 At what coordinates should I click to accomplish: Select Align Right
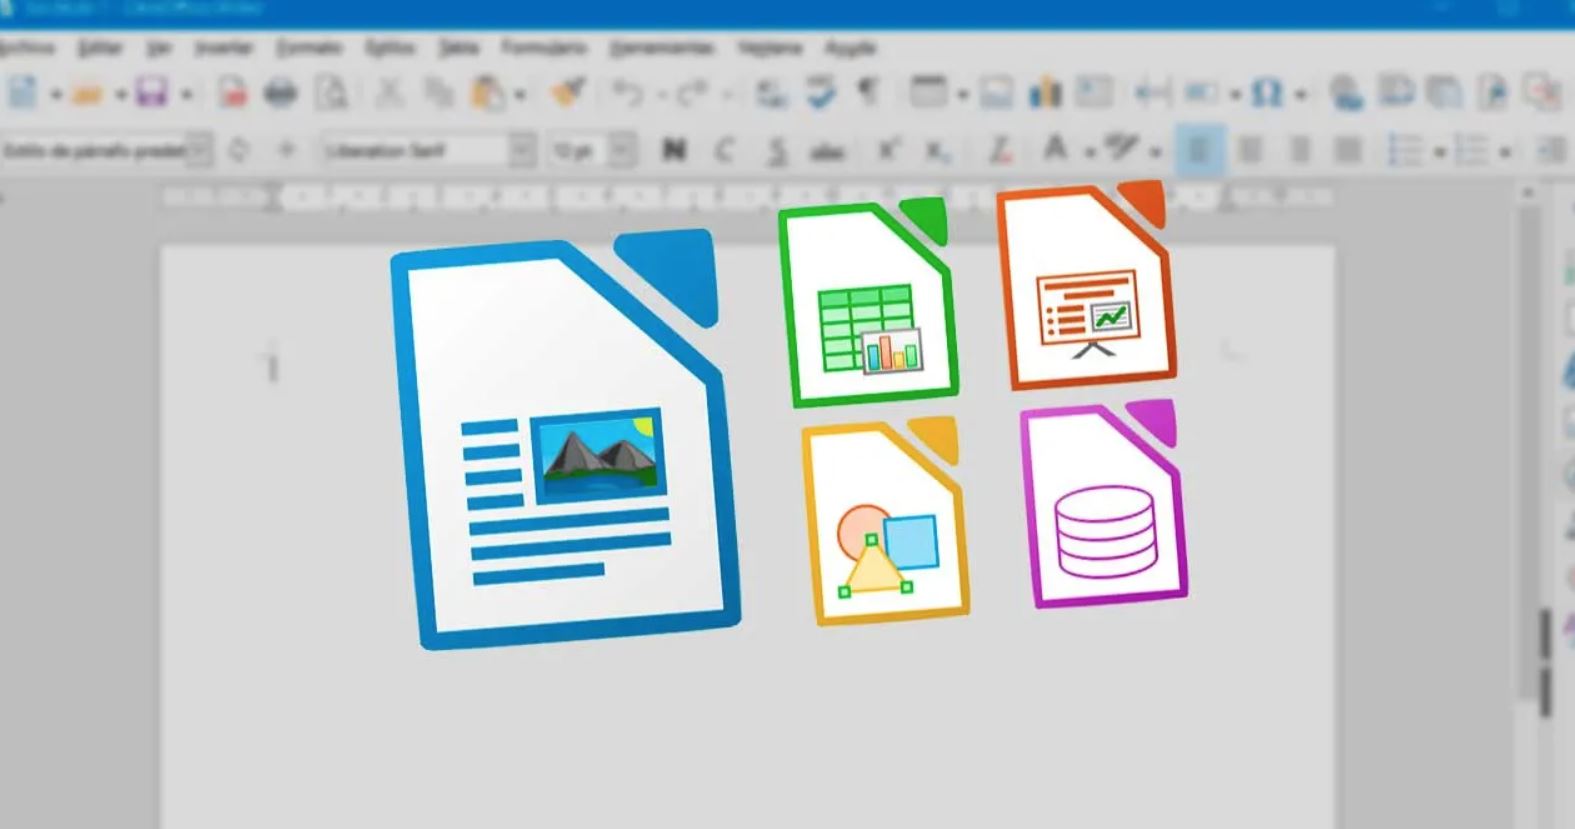[x=1300, y=151]
